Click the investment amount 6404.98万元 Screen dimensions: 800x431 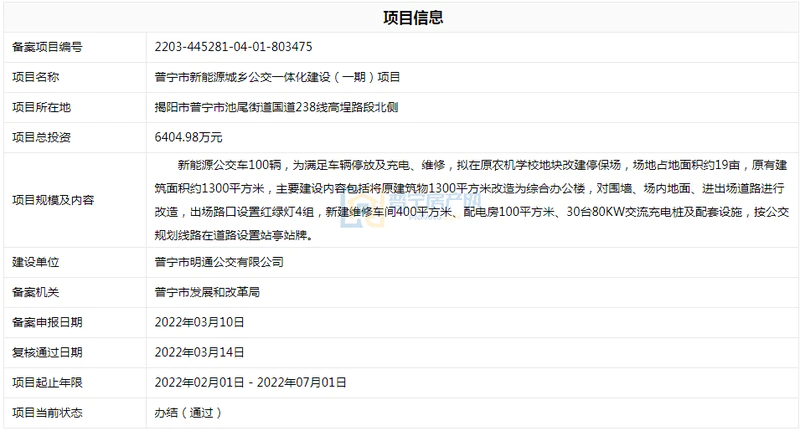pyautogui.click(x=189, y=137)
